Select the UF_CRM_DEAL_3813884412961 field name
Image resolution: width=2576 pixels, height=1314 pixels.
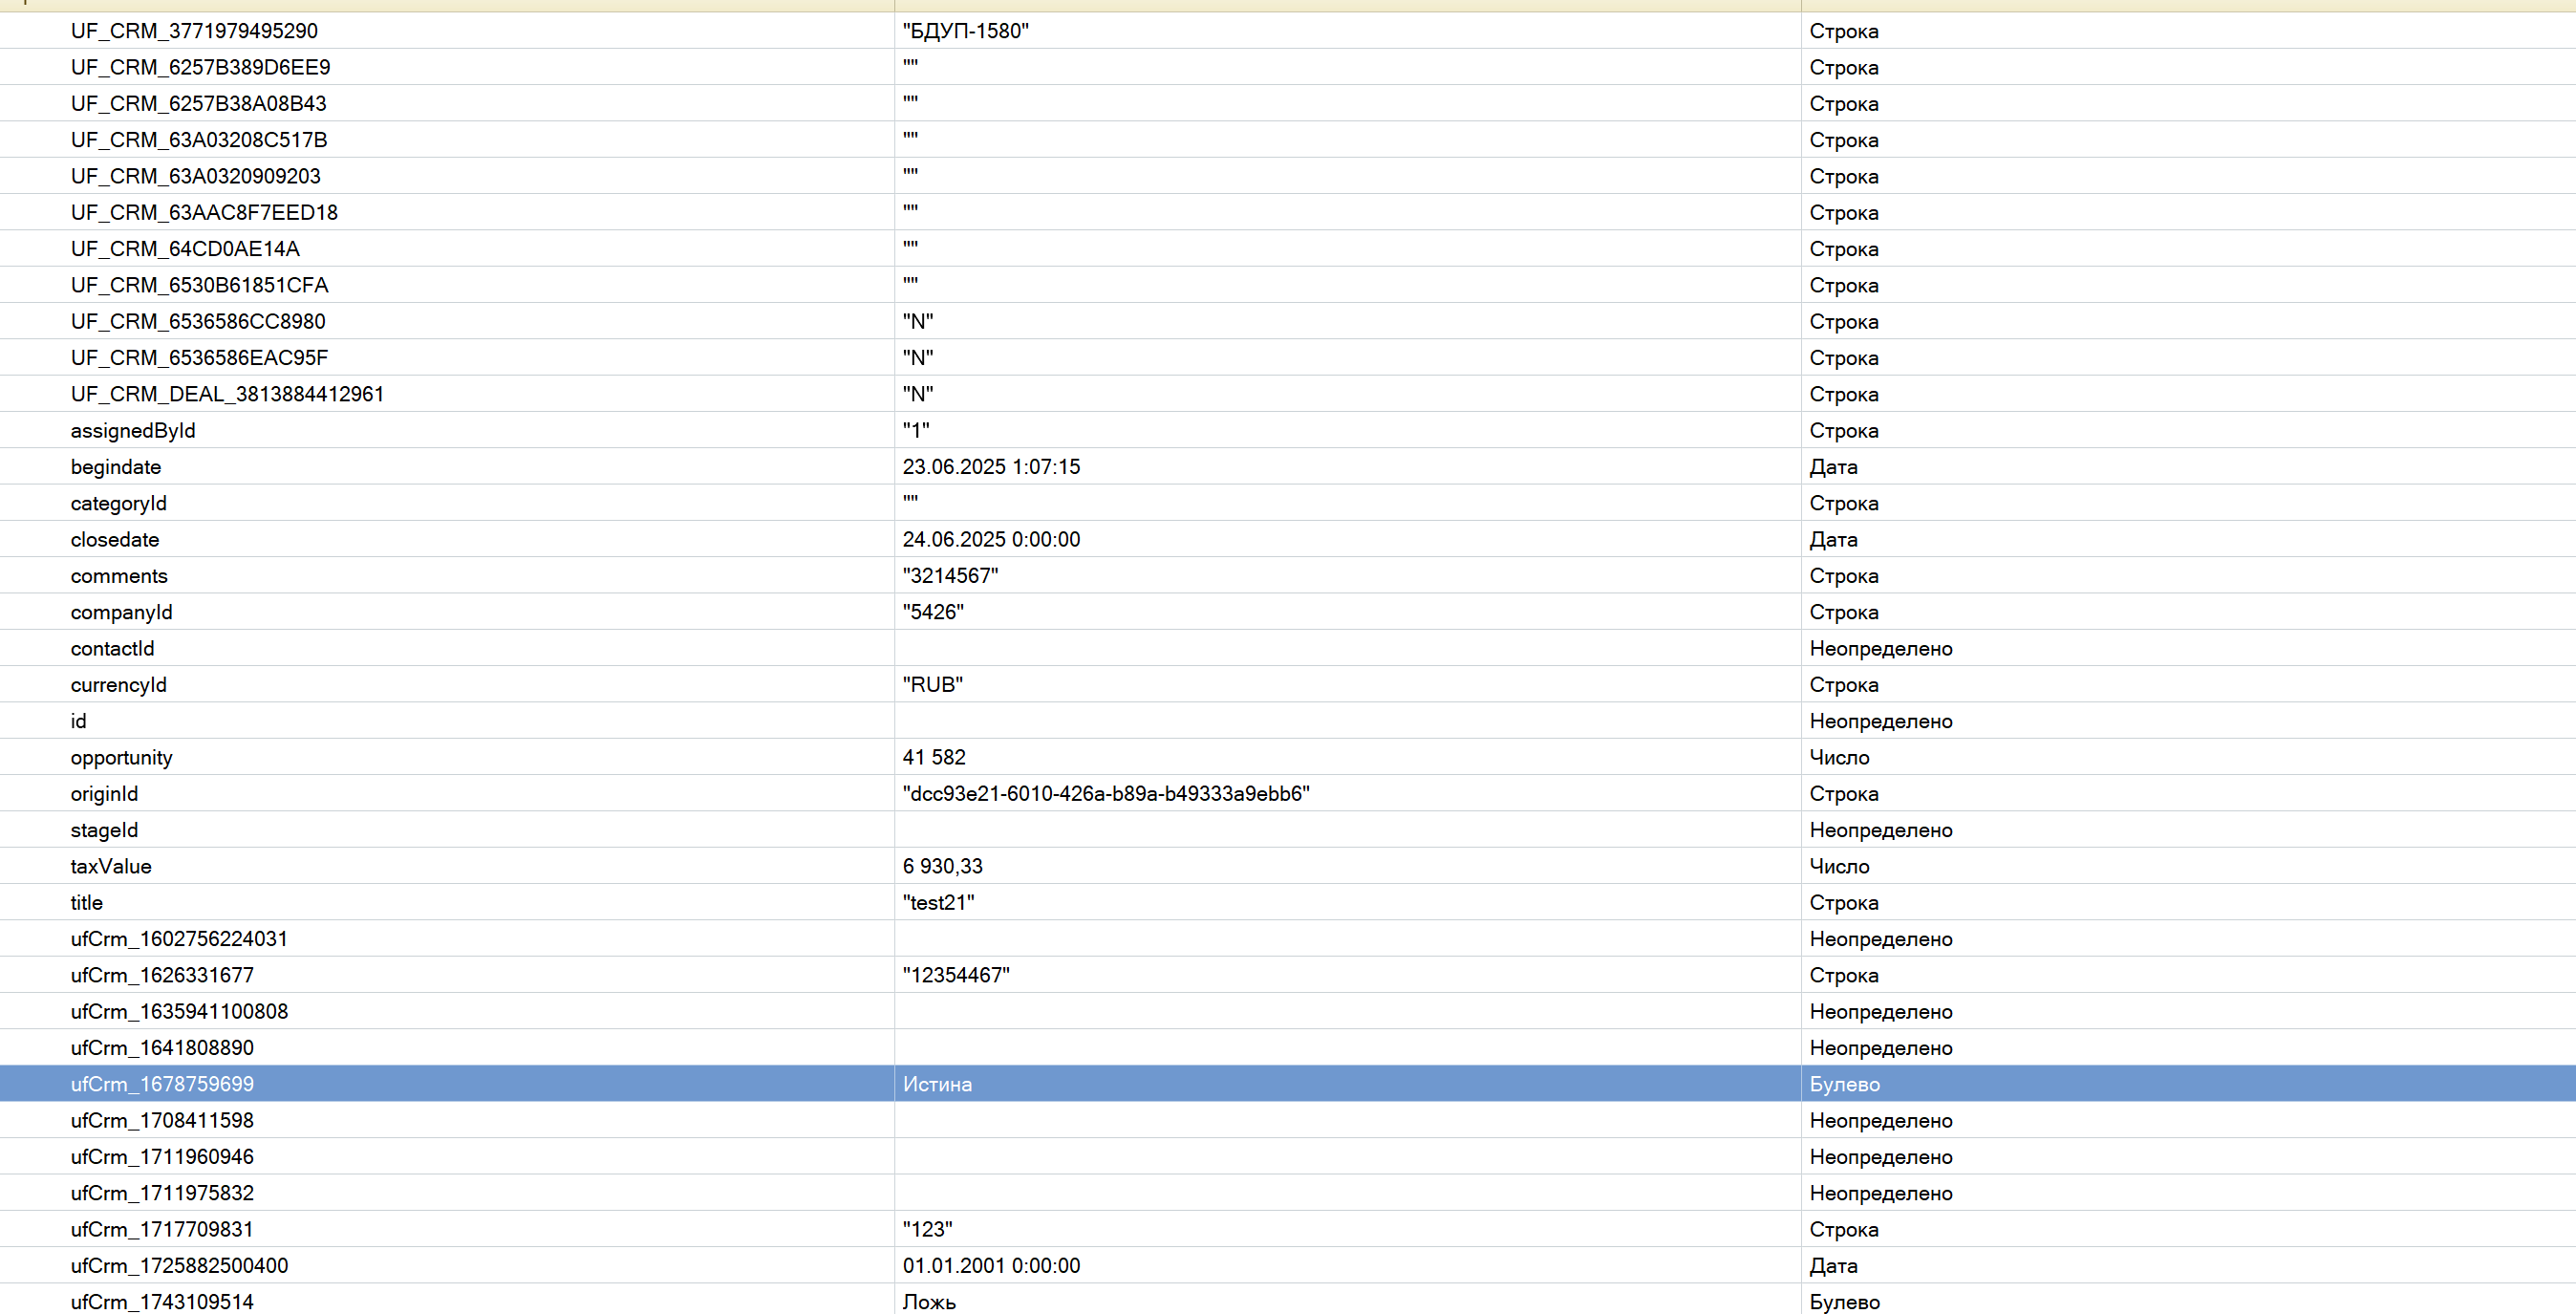click(227, 394)
